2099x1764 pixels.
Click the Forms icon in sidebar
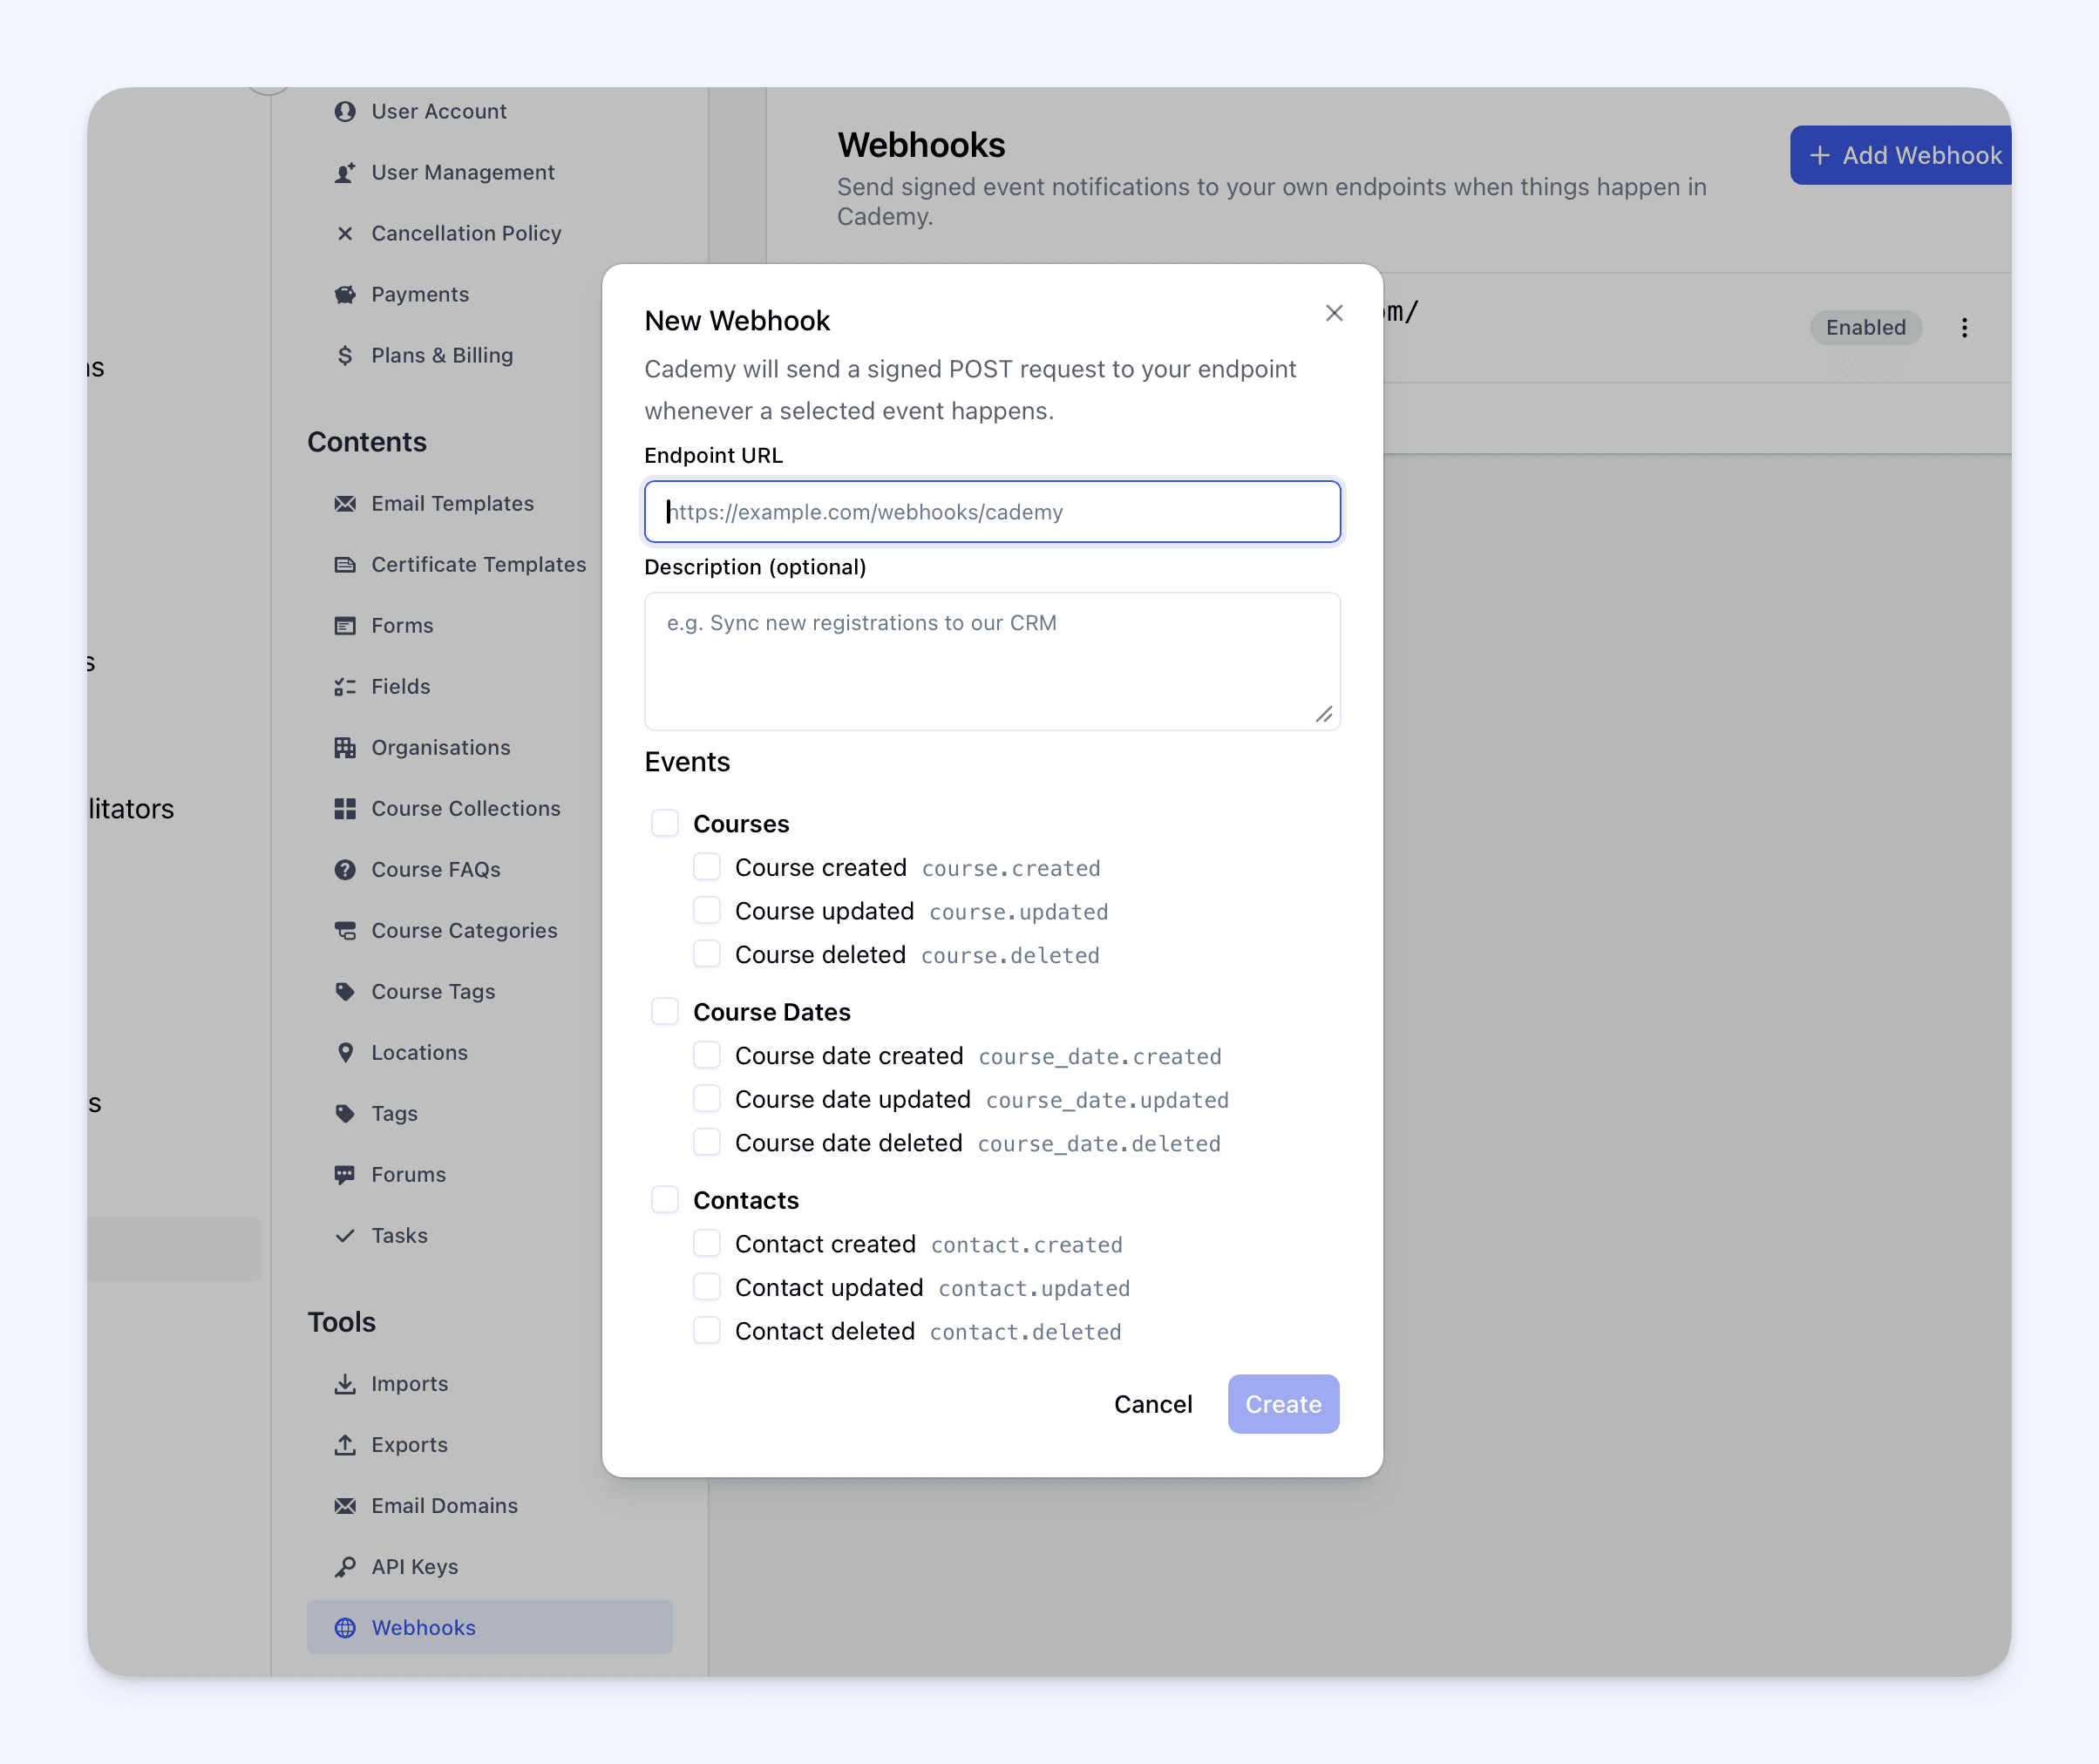click(345, 625)
